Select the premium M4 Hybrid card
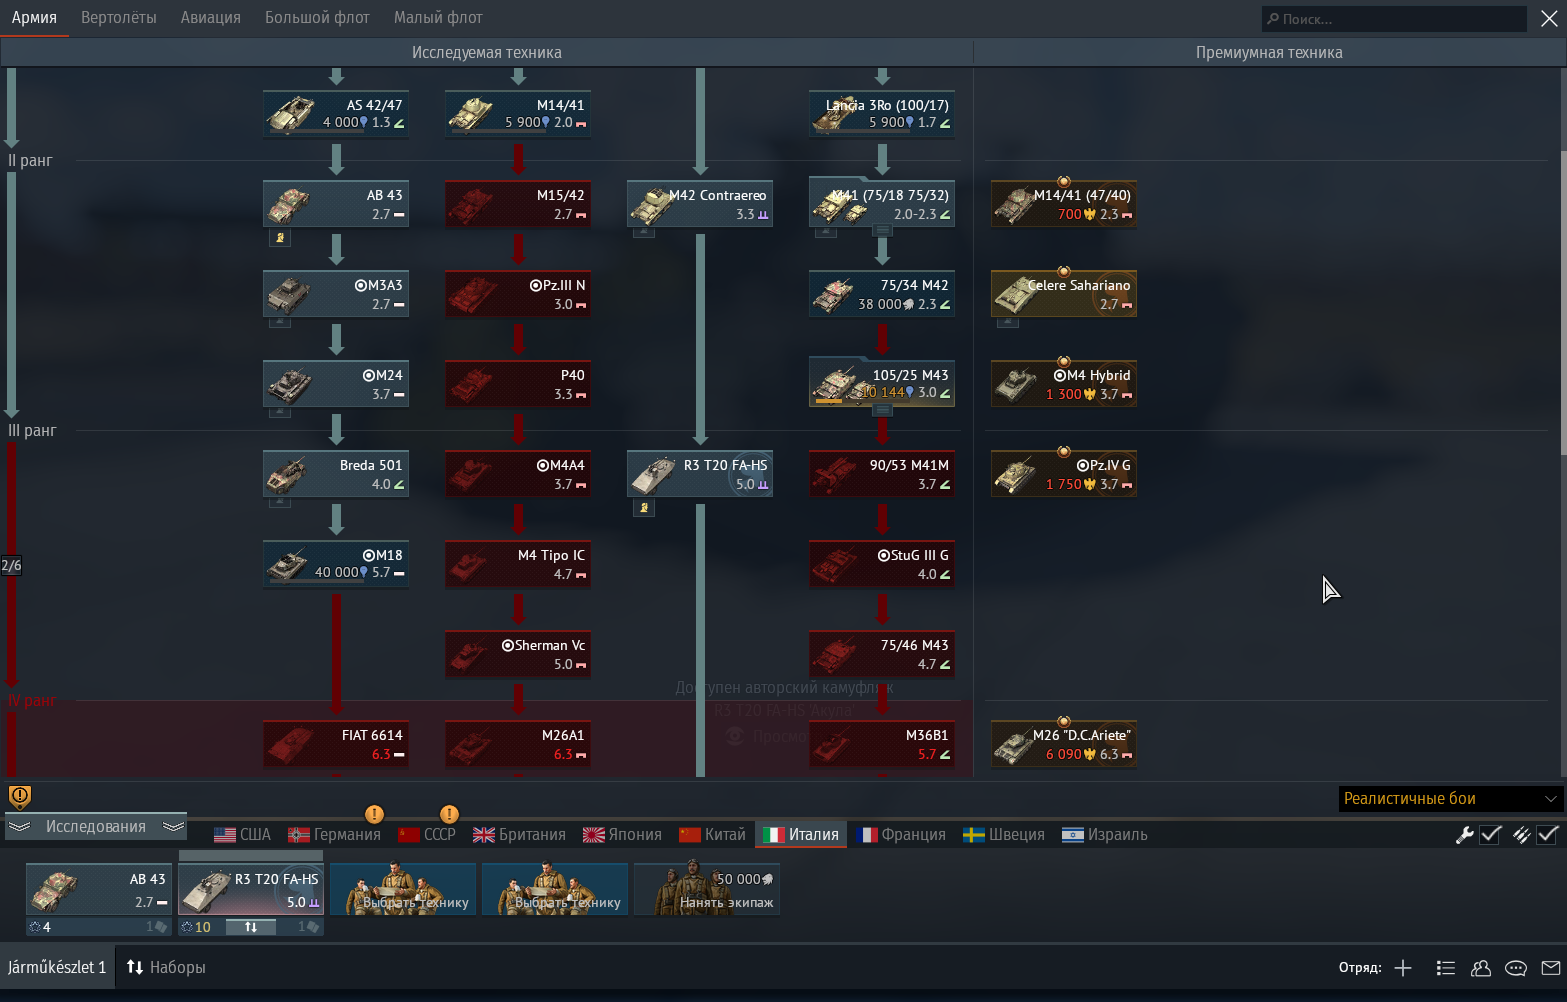Image resolution: width=1567 pixels, height=1002 pixels. pos(1064,384)
